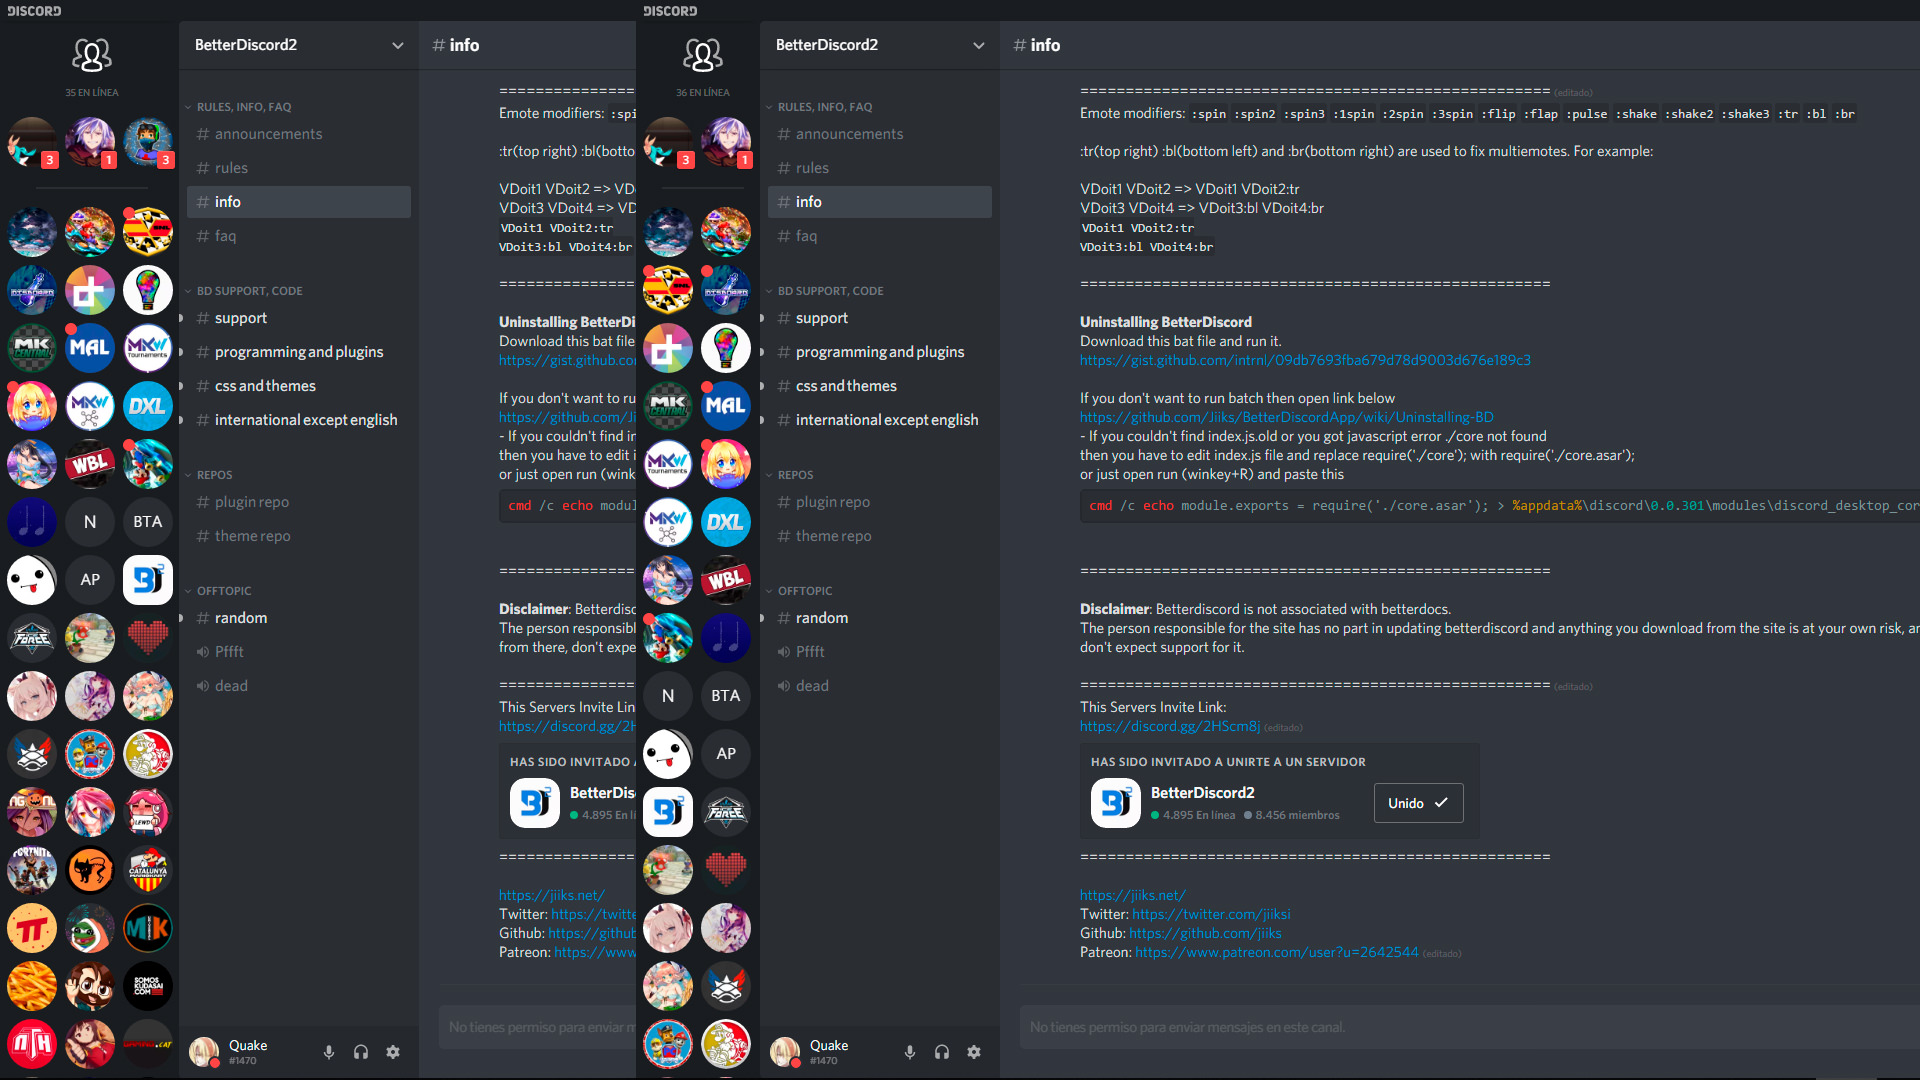Open the Patreon user link

point(1276,952)
